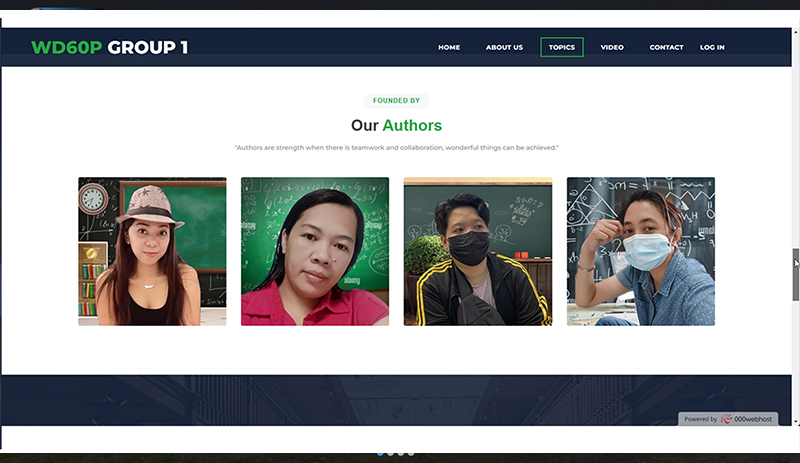Click the 000webhost logo icon
The height and width of the screenshot is (463, 800).
click(727, 420)
